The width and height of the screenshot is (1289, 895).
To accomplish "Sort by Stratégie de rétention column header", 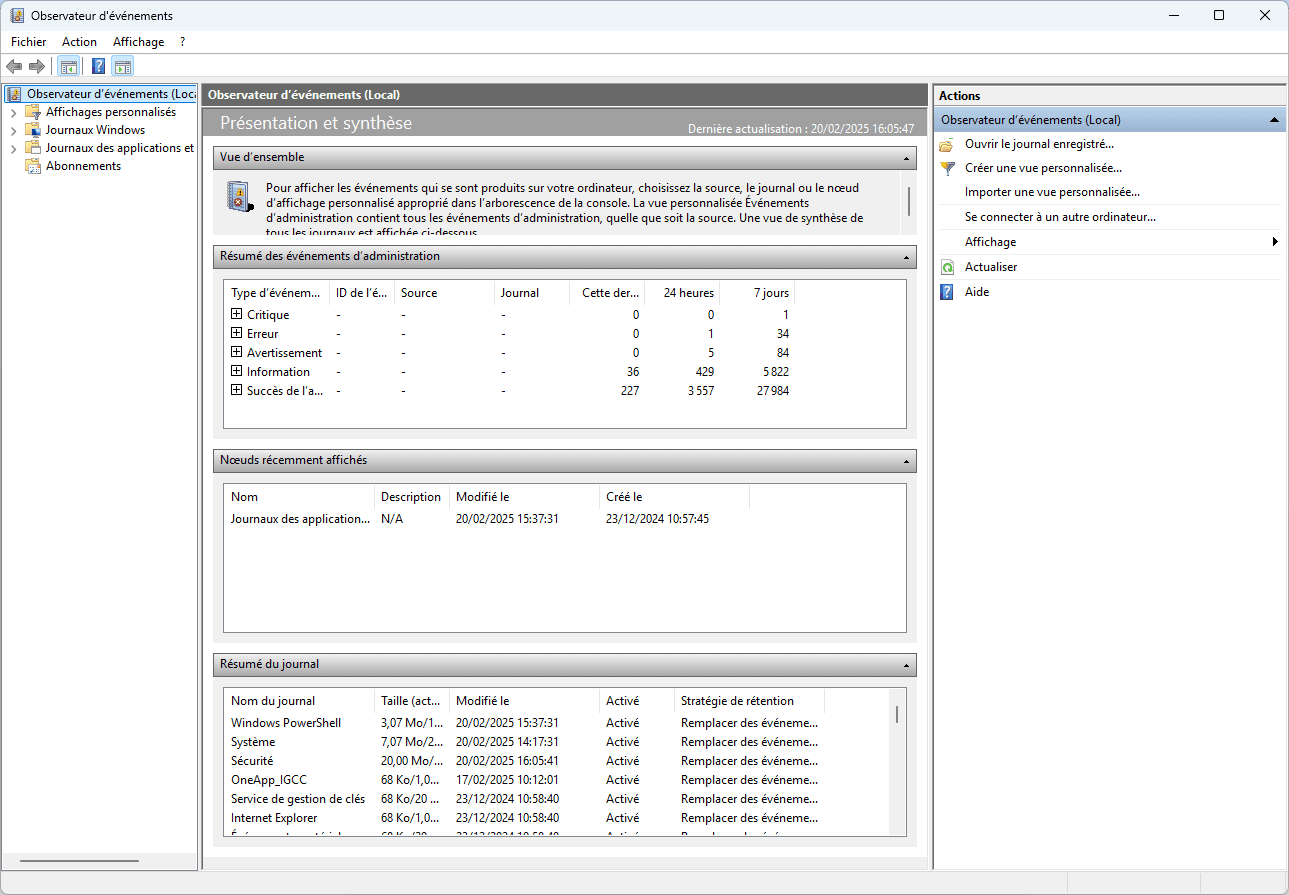I will coord(750,701).
